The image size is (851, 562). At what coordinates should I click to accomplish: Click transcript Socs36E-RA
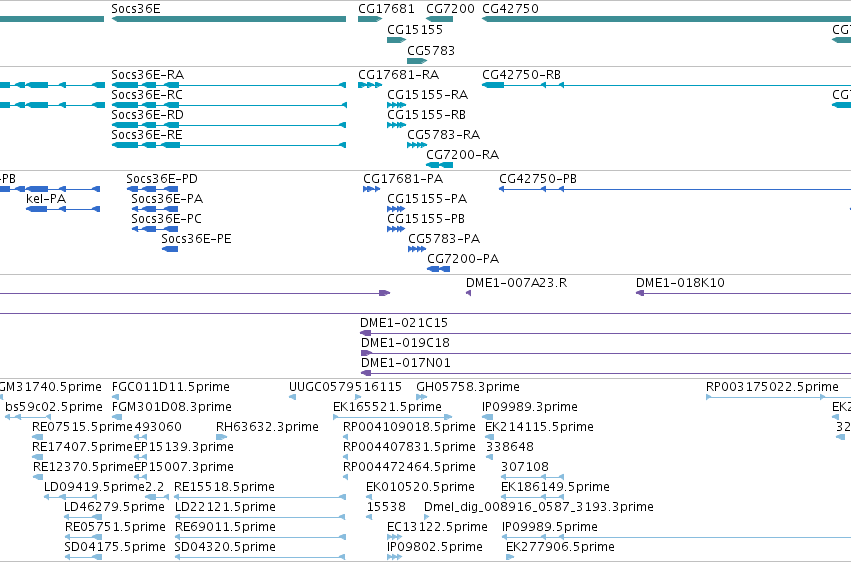point(228,85)
